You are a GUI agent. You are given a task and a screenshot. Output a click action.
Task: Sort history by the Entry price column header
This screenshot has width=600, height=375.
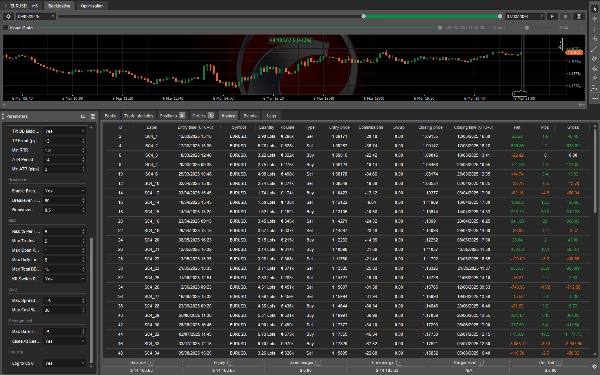[x=339, y=127]
